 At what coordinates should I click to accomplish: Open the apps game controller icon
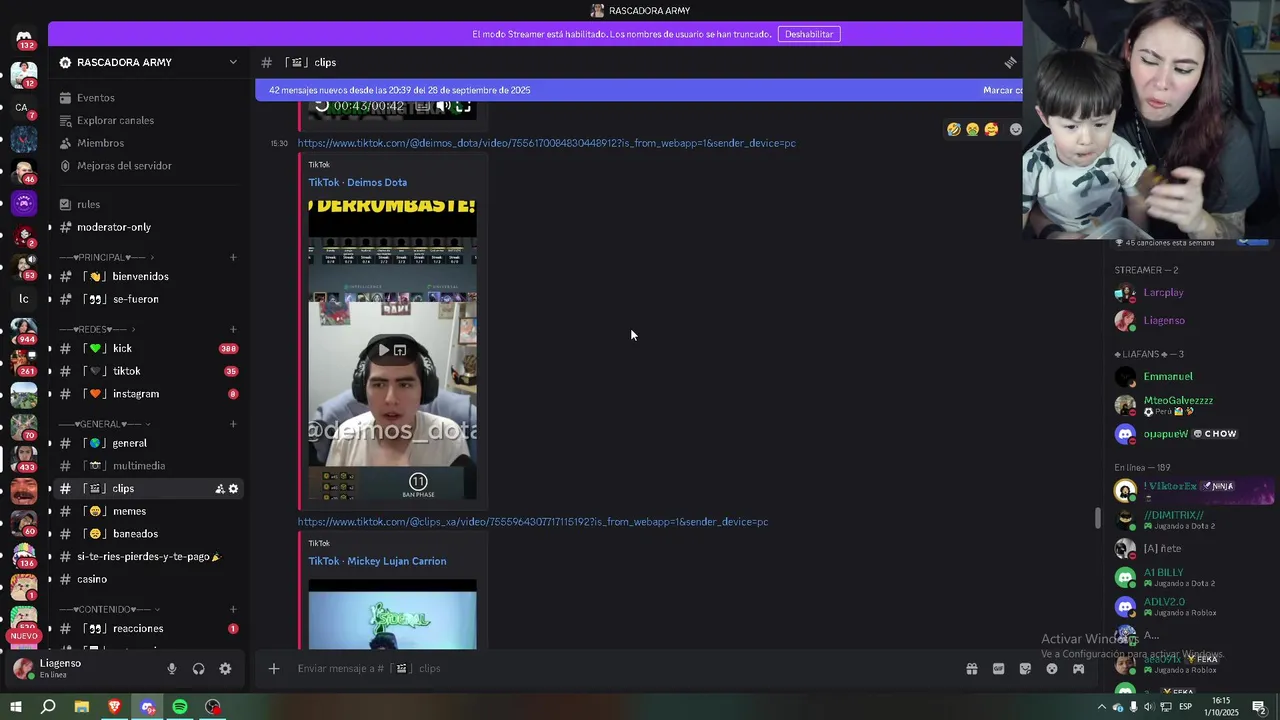[x=1078, y=669]
